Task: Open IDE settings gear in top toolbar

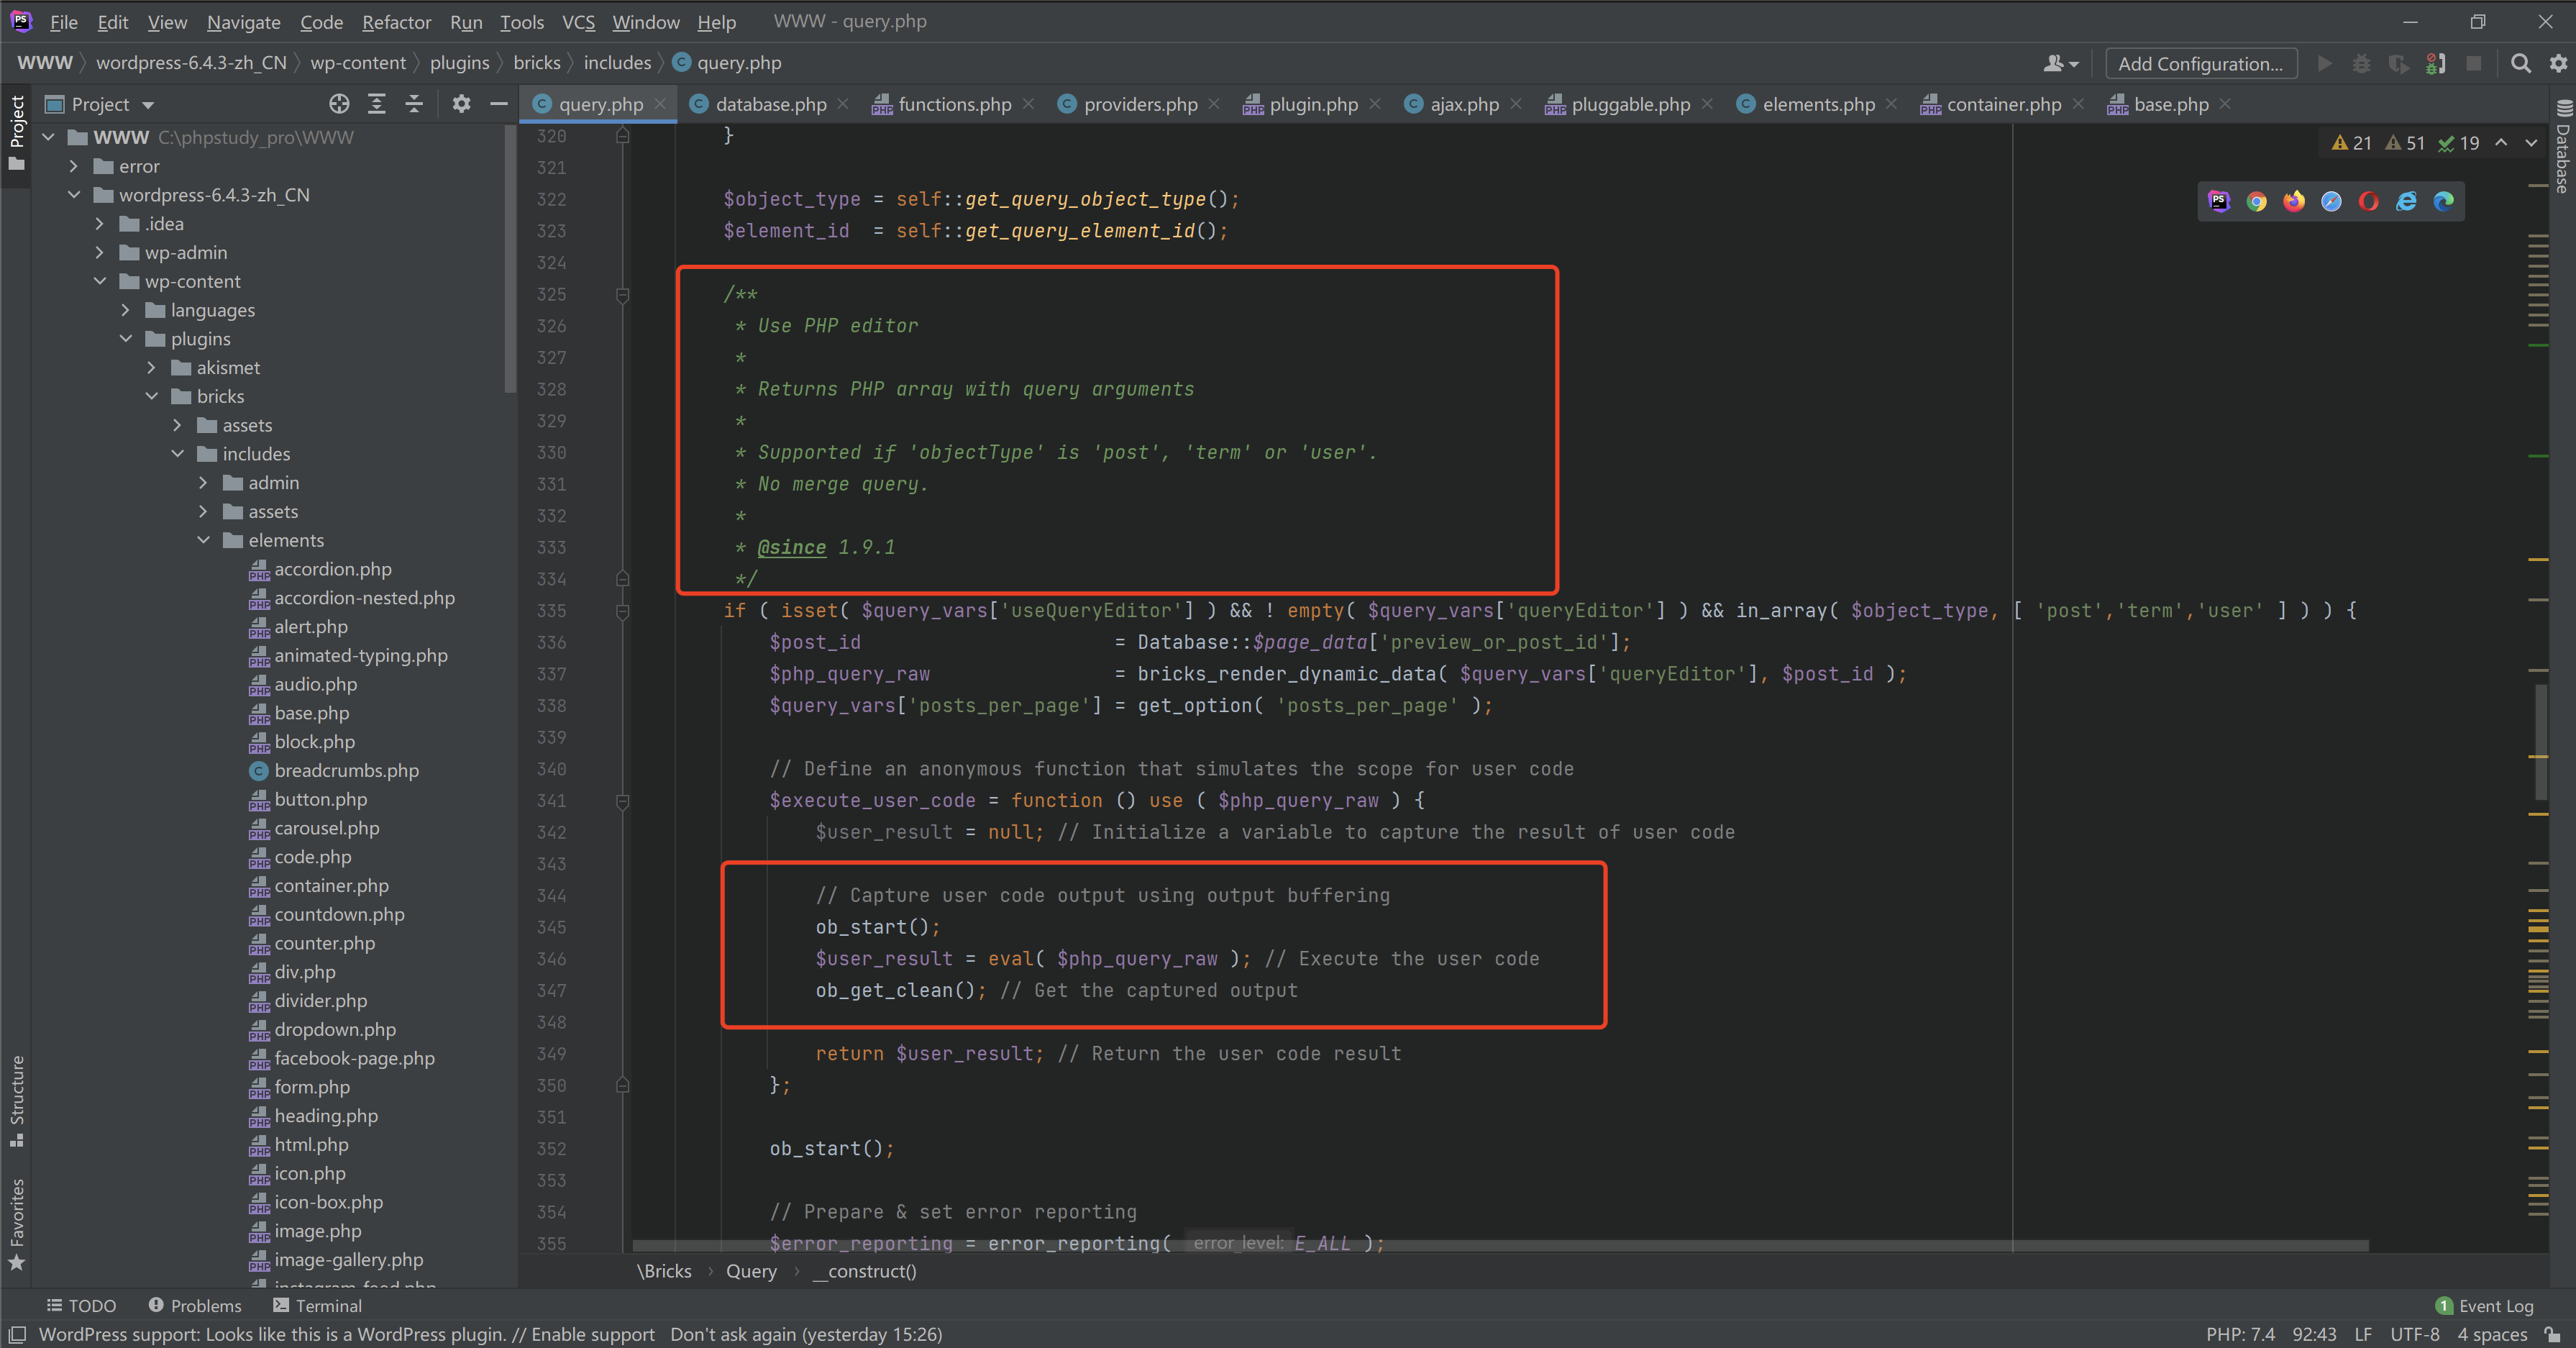Action: click(x=2558, y=63)
